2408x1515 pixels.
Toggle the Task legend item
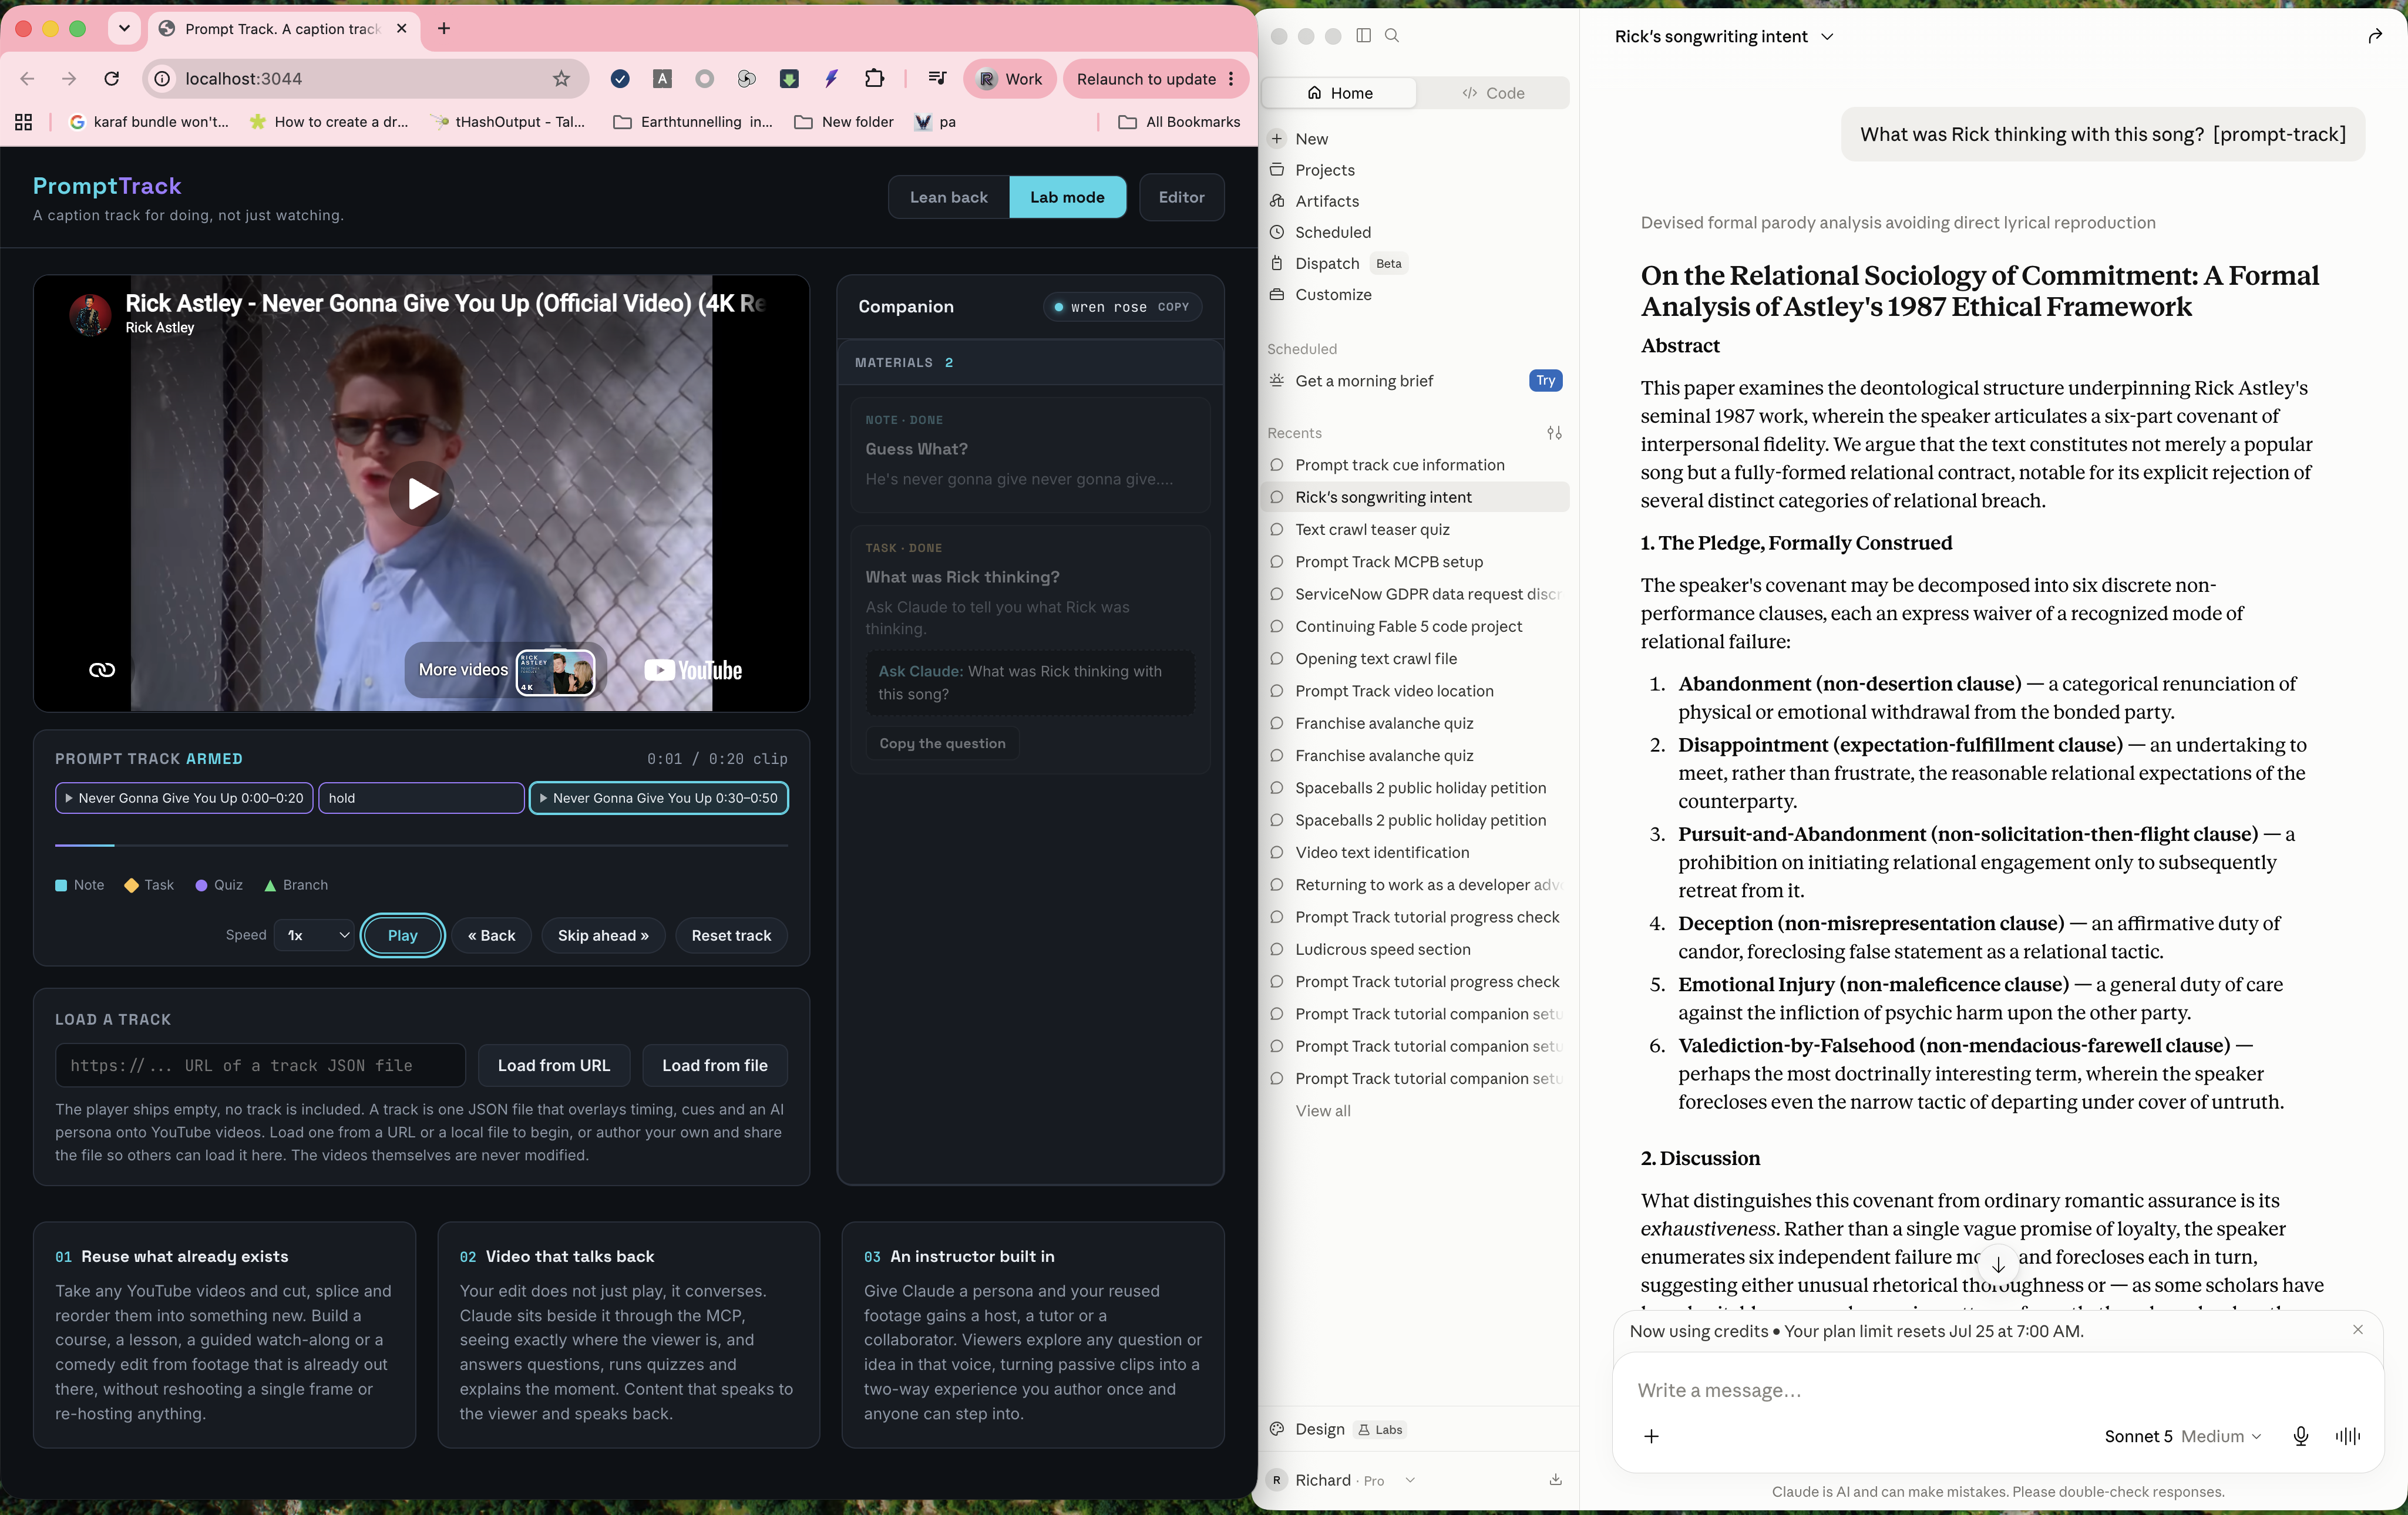click(149, 885)
